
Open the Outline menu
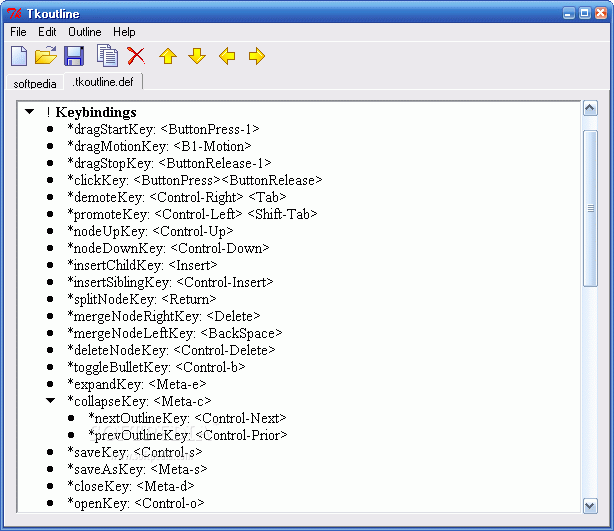(85, 32)
